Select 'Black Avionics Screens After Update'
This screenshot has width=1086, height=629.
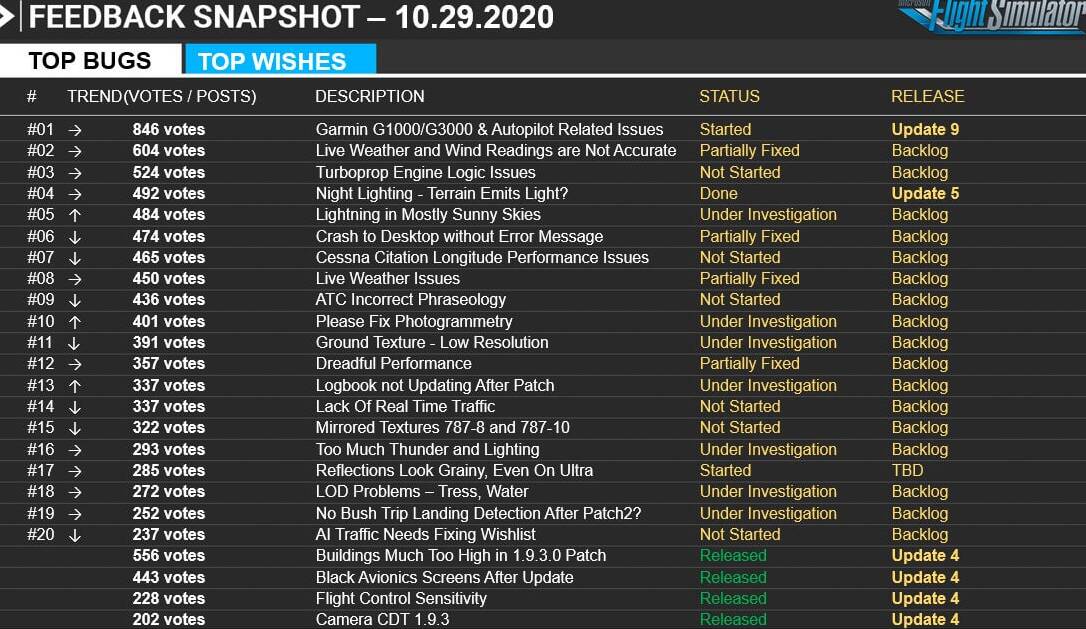click(x=445, y=578)
